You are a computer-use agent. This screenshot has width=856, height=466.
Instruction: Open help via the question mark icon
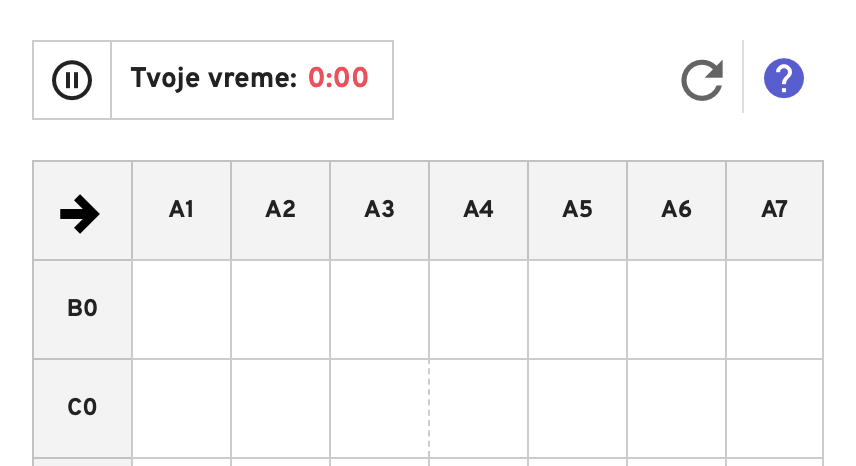(x=783, y=79)
